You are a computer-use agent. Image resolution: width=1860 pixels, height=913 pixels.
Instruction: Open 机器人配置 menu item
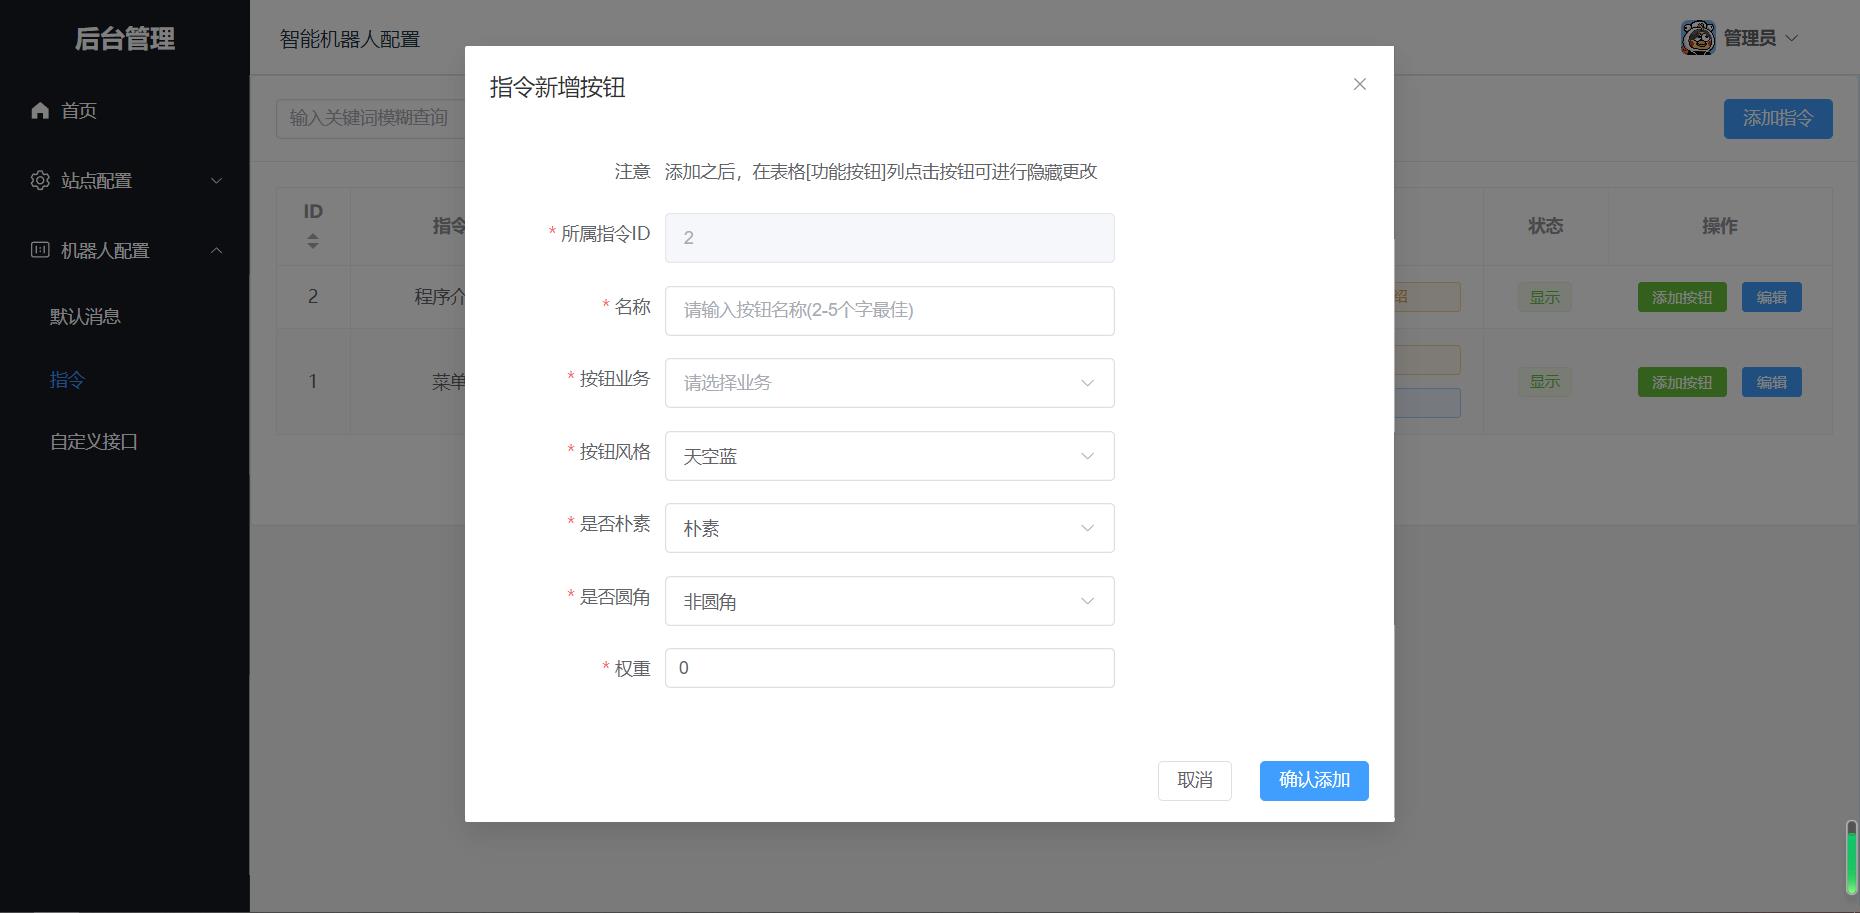click(x=125, y=250)
